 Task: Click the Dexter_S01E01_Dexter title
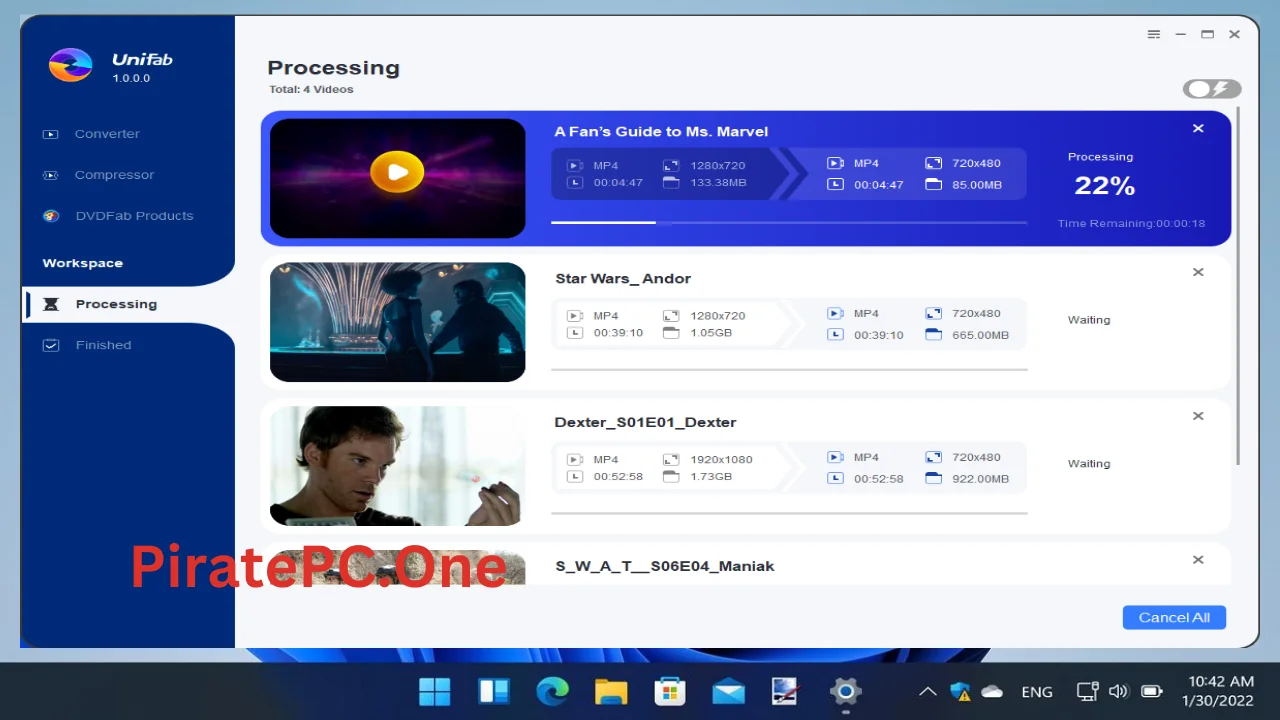(x=645, y=423)
